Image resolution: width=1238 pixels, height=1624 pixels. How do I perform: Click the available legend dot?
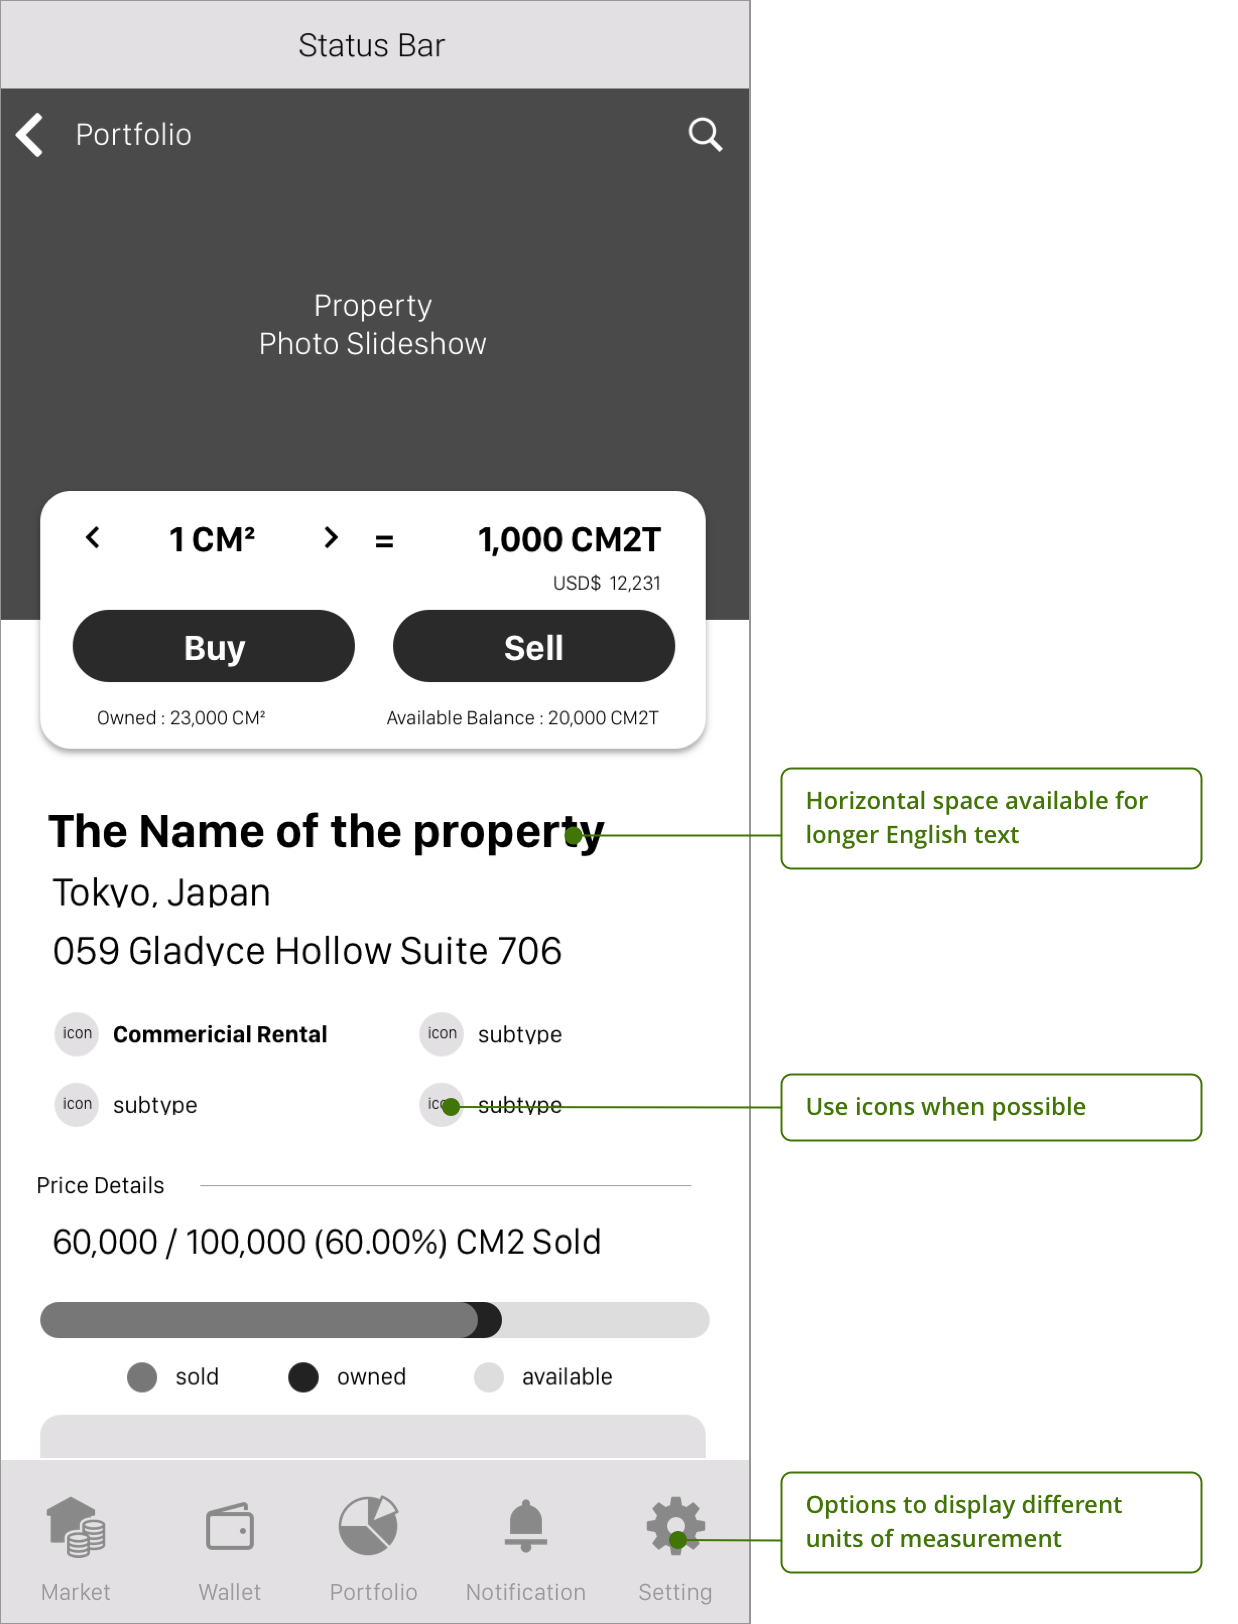click(489, 1377)
